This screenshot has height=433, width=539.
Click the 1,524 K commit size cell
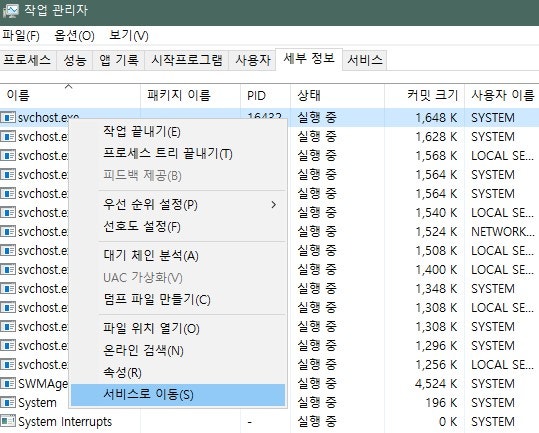(x=436, y=232)
